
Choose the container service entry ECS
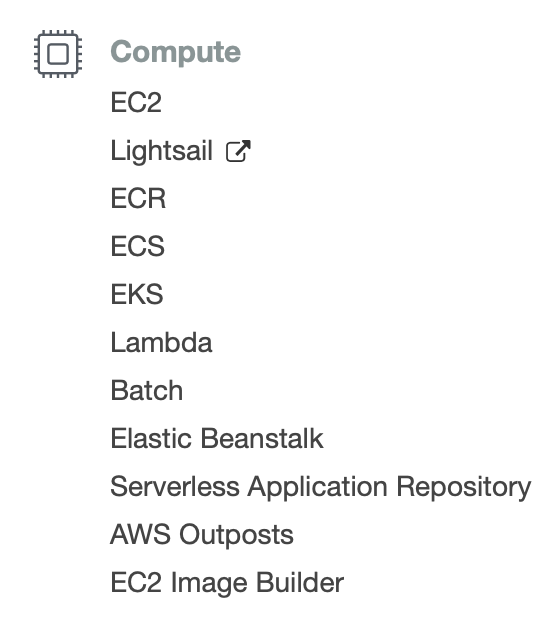(137, 246)
